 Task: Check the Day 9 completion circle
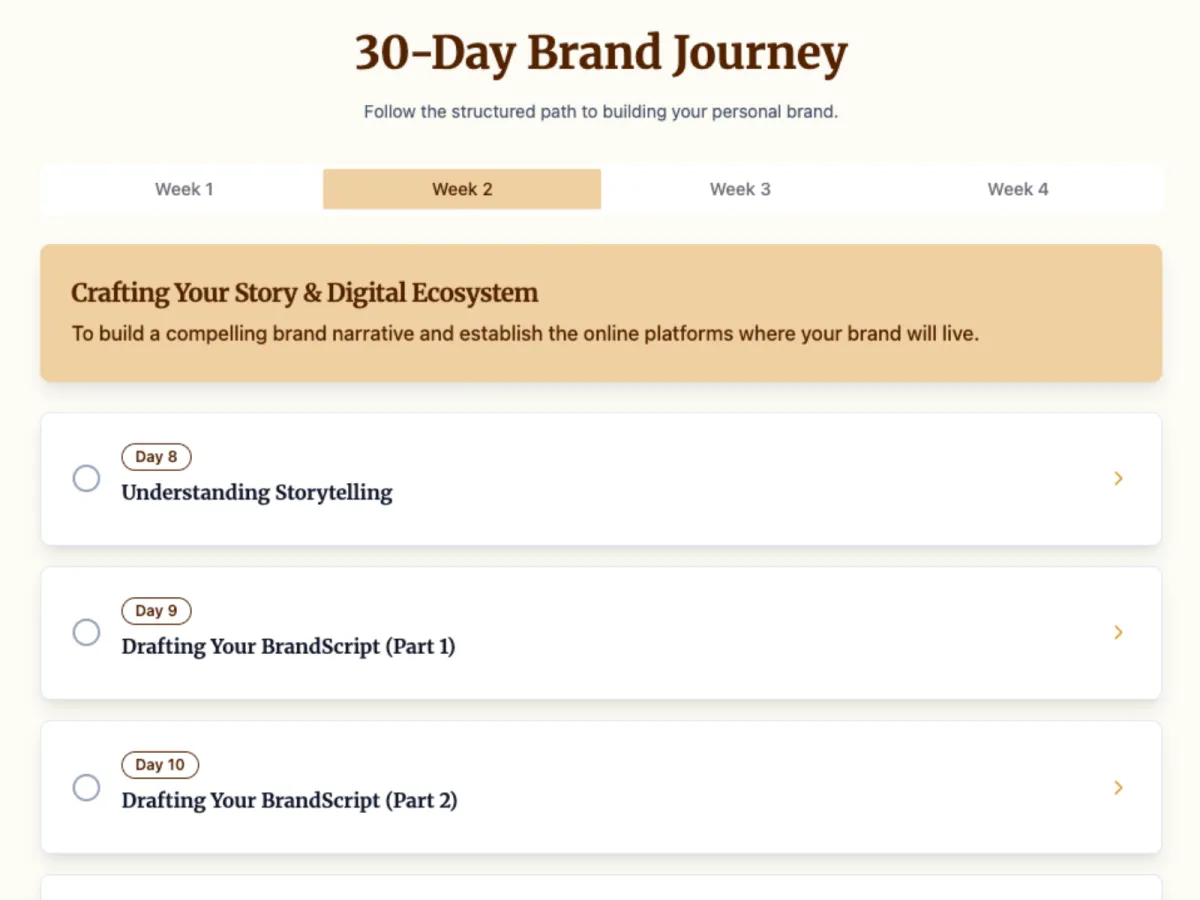tap(87, 633)
